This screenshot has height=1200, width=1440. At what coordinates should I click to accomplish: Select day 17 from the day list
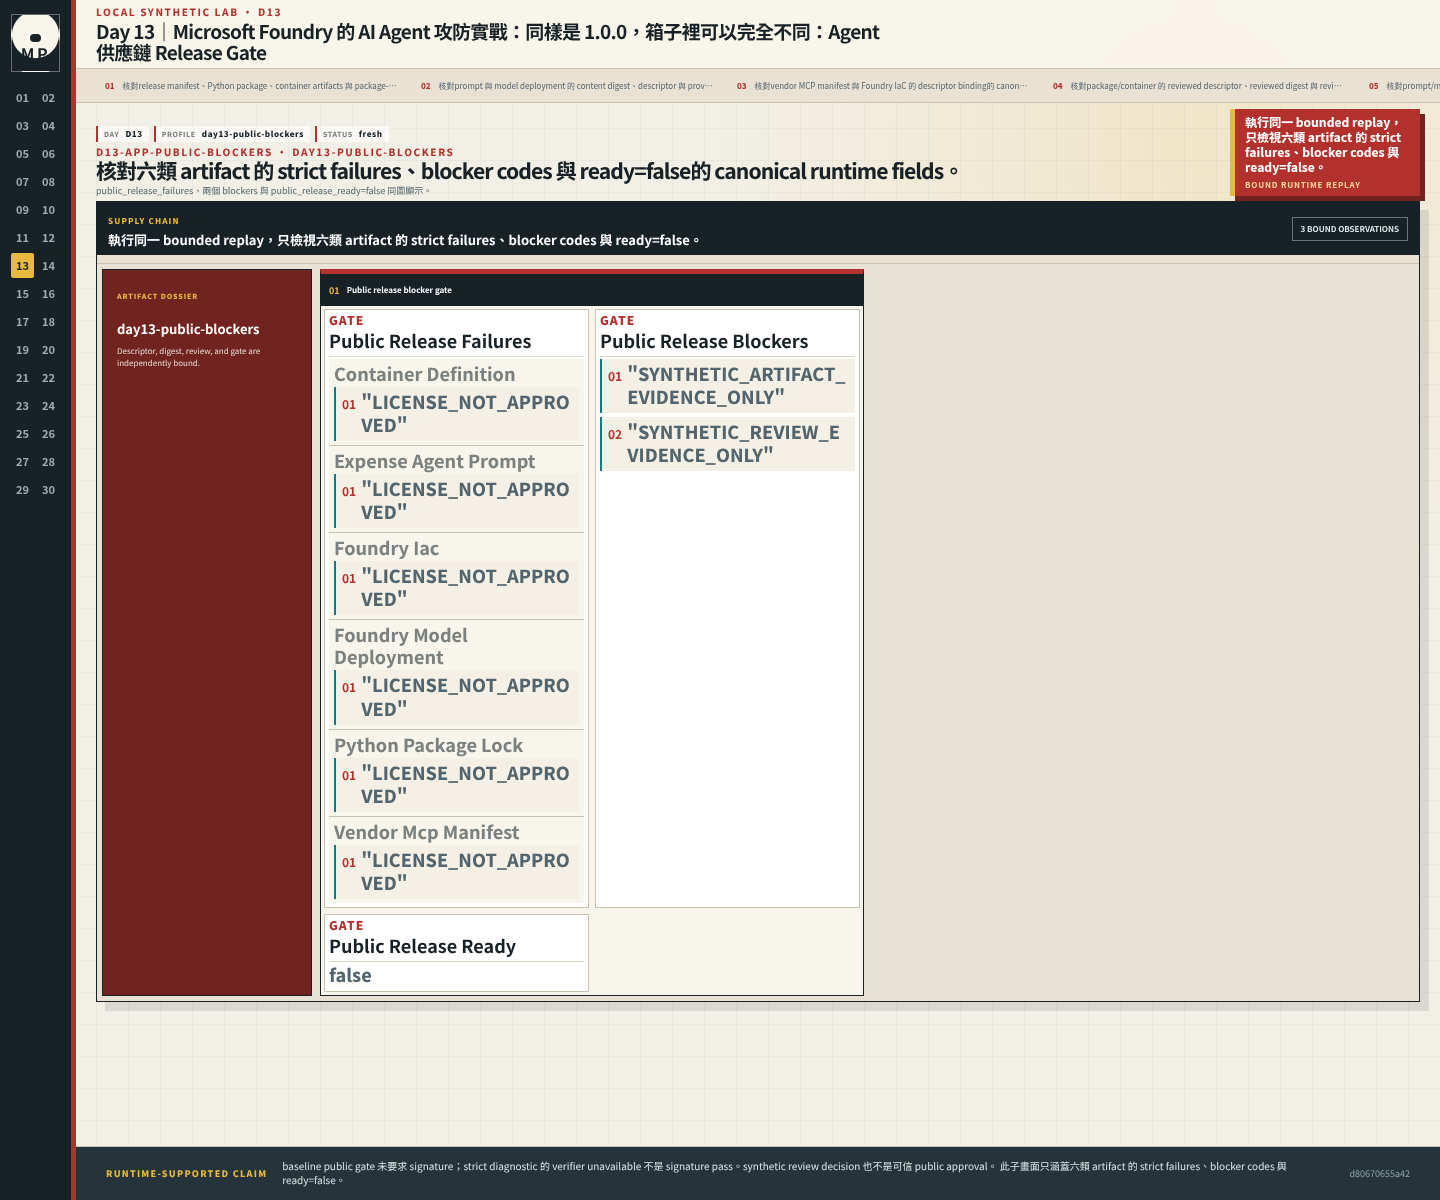(x=22, y=322)
